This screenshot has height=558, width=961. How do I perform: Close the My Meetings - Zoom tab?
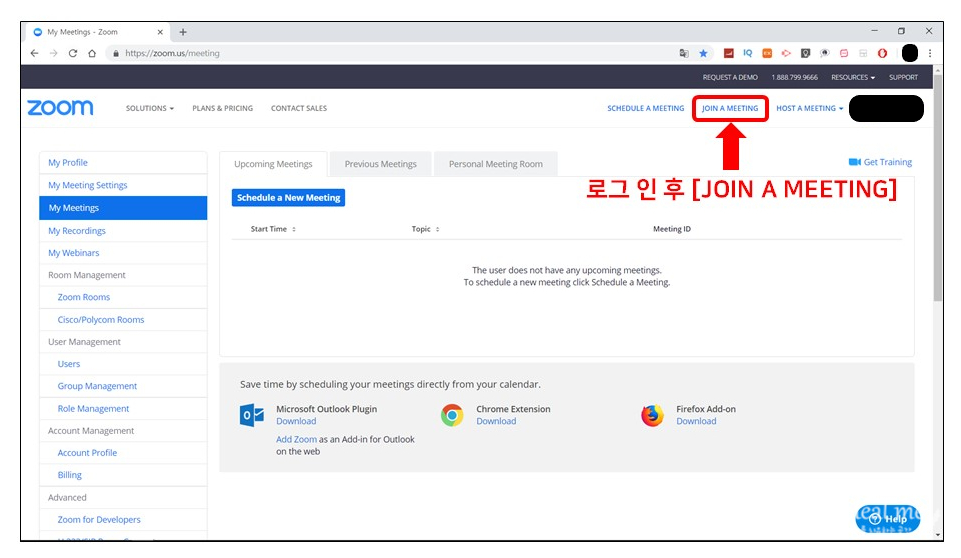160,32
